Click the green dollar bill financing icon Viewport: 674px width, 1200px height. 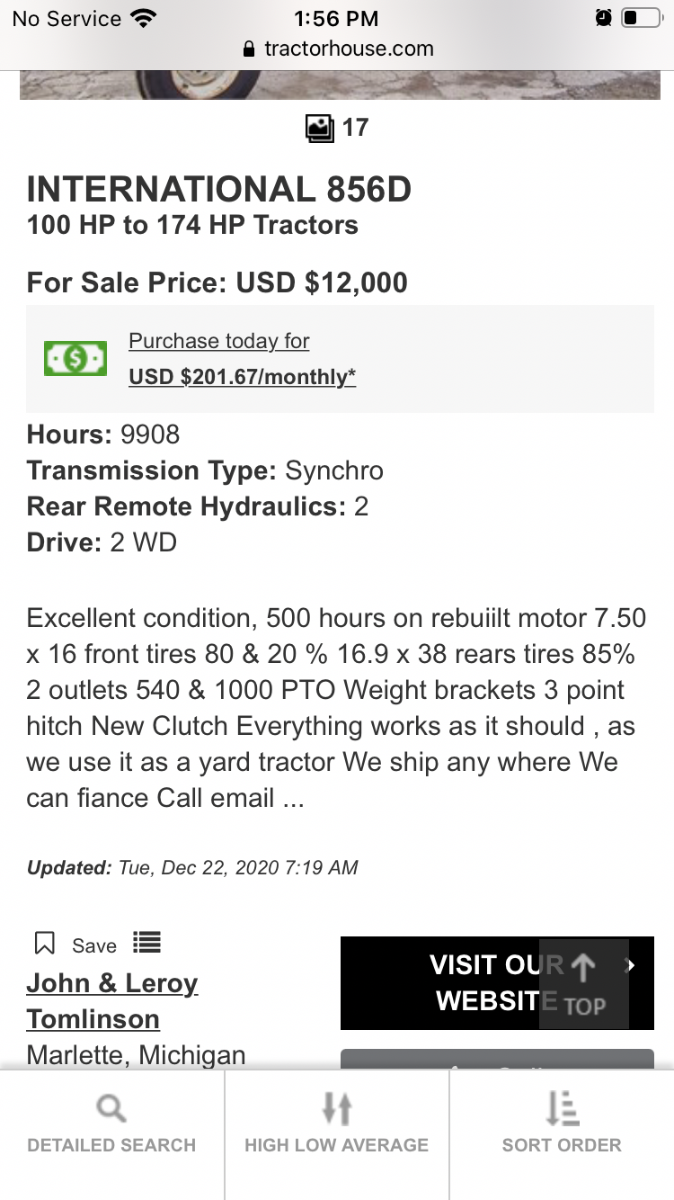75,358
